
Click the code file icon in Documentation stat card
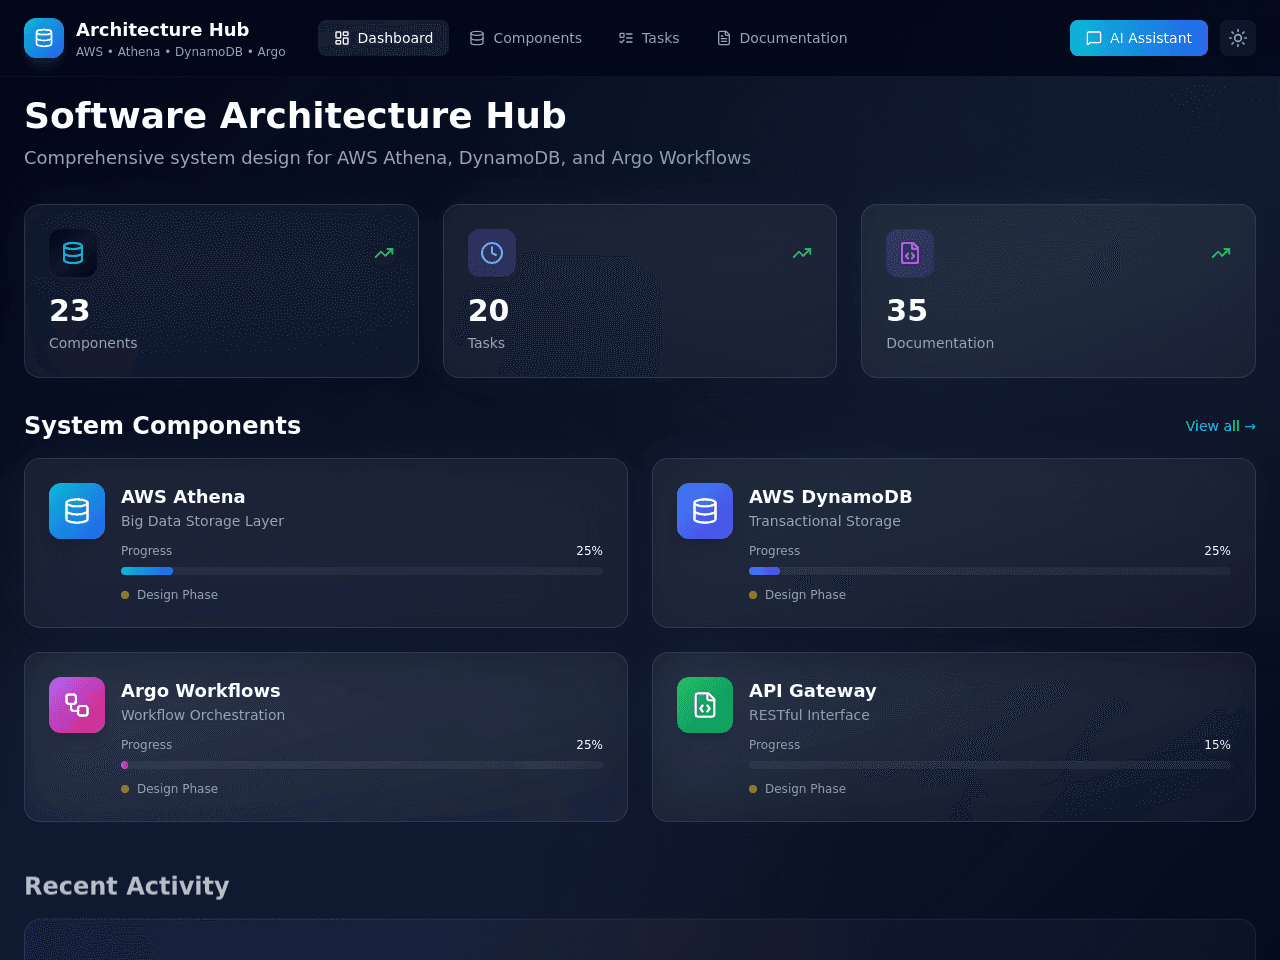pos(910,253)
